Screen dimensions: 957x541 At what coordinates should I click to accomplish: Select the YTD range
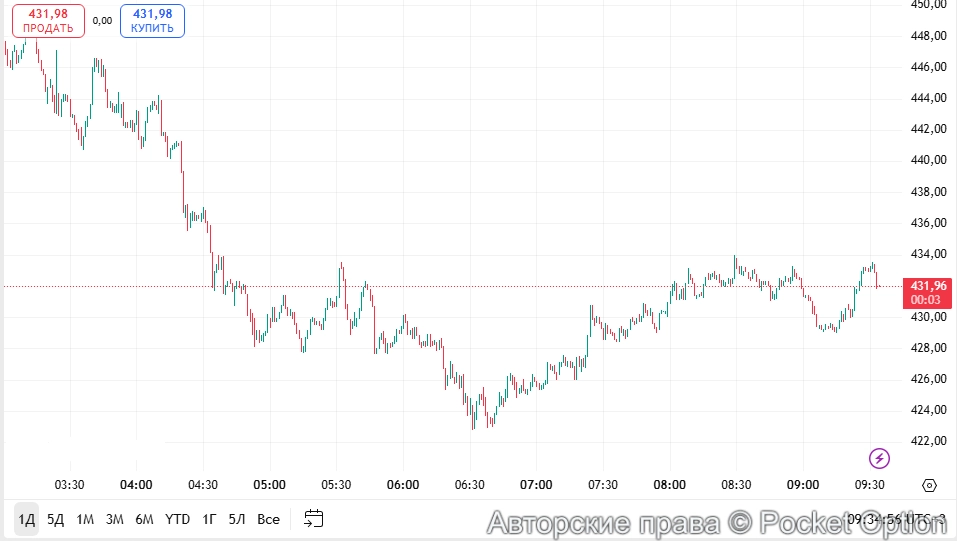(177, 519)
